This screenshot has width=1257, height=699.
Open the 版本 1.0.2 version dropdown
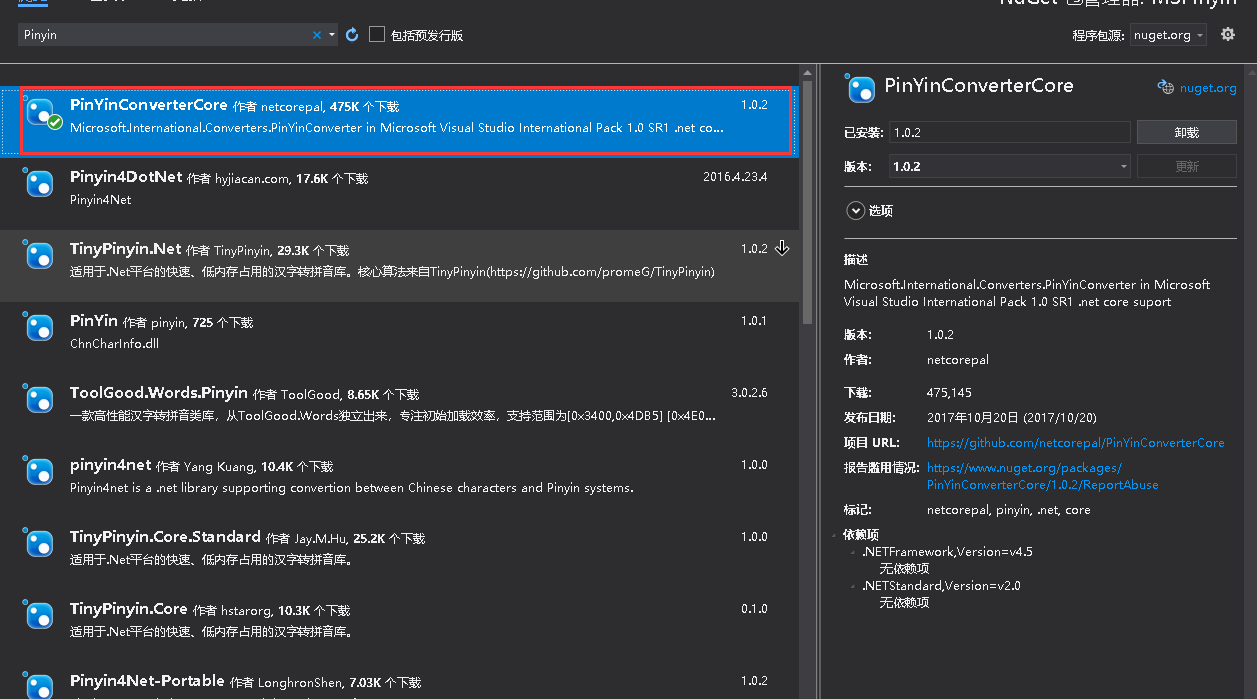point(1008,166)
